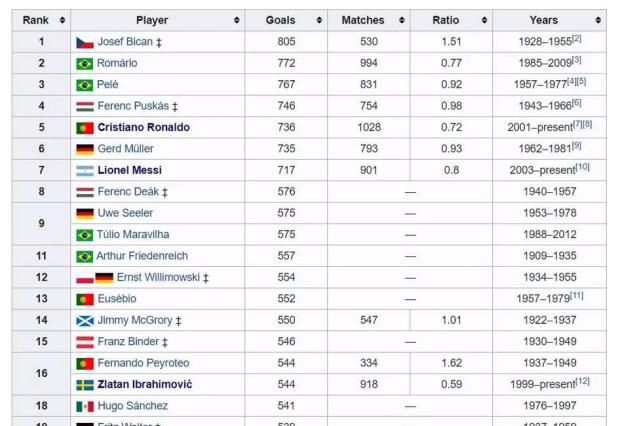Image resolution: width=640 pixels, height=426 pixels.
Task: Click Sweden flag next to Zlatan Ibrahimović
Action: tap(85, 385)
